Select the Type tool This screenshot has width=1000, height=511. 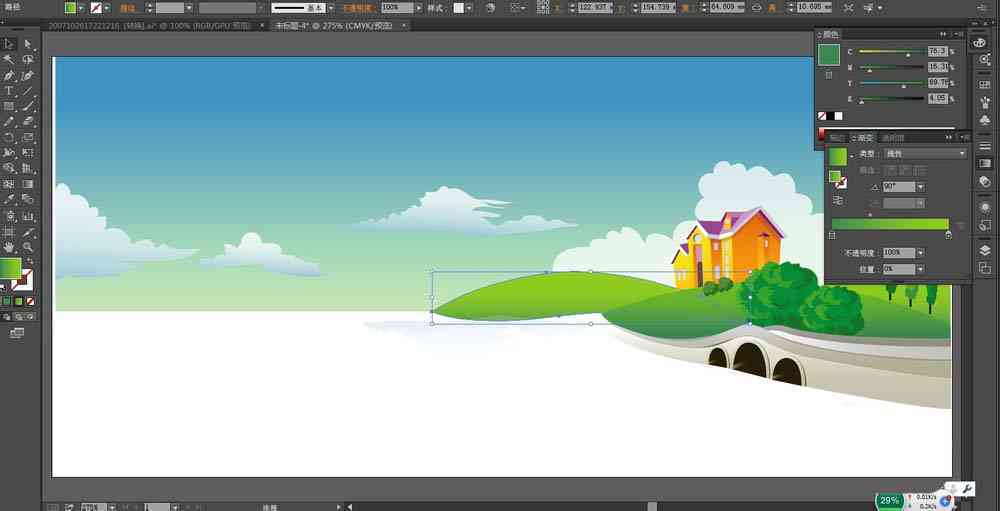pos(9,91)
